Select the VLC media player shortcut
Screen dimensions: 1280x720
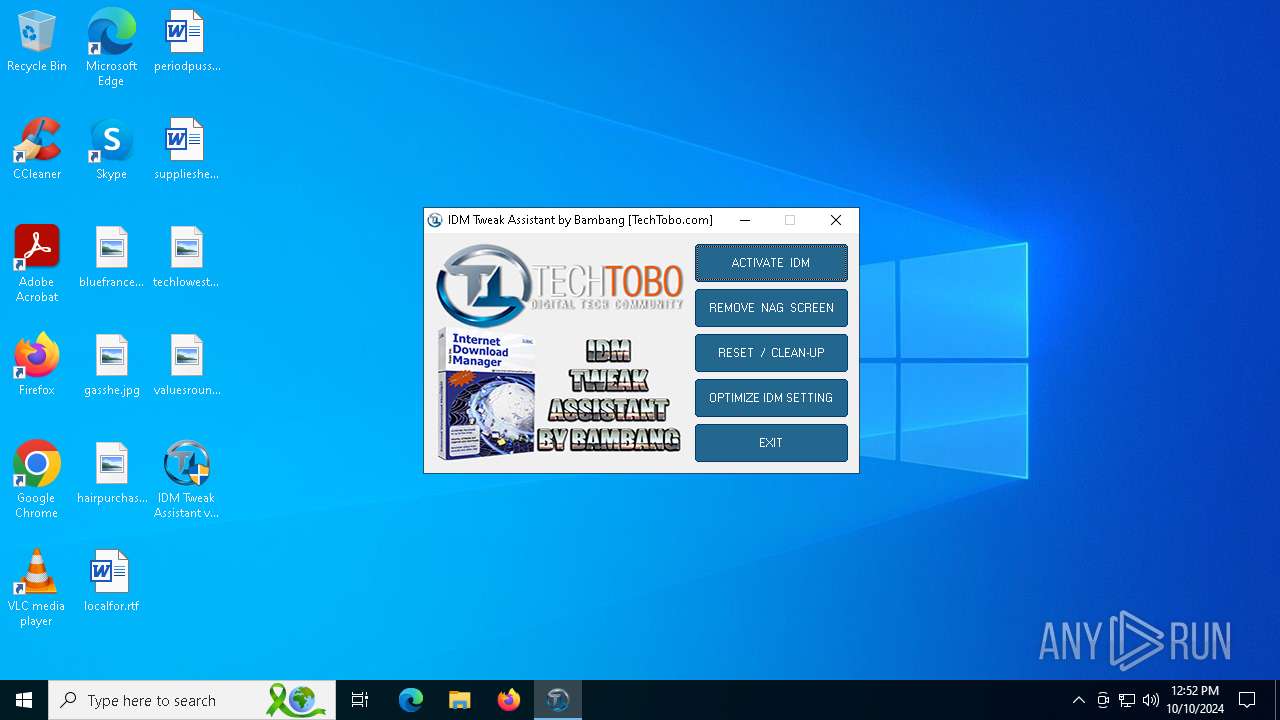pyautogui.click(x=37, y=588)
